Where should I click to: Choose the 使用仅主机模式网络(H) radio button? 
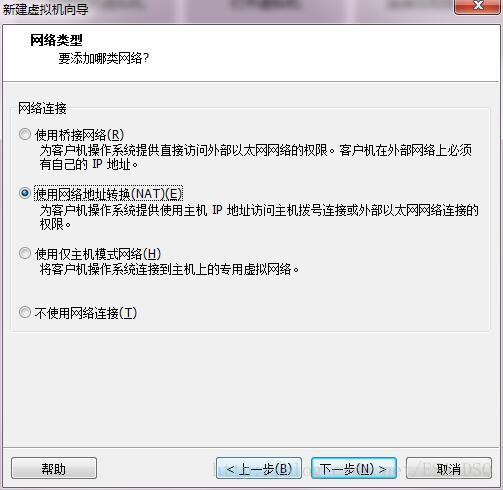25,253
